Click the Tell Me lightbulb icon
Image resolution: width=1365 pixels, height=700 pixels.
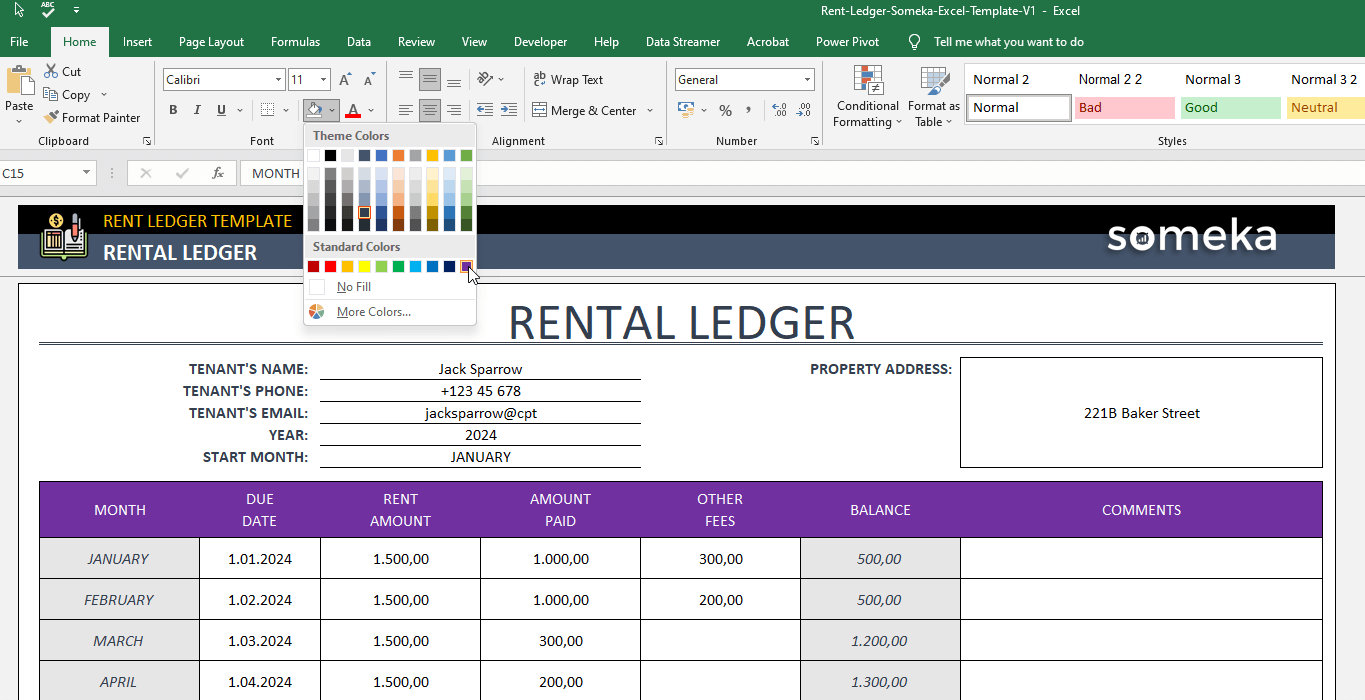pyautogui.click(x=914, y=42)
